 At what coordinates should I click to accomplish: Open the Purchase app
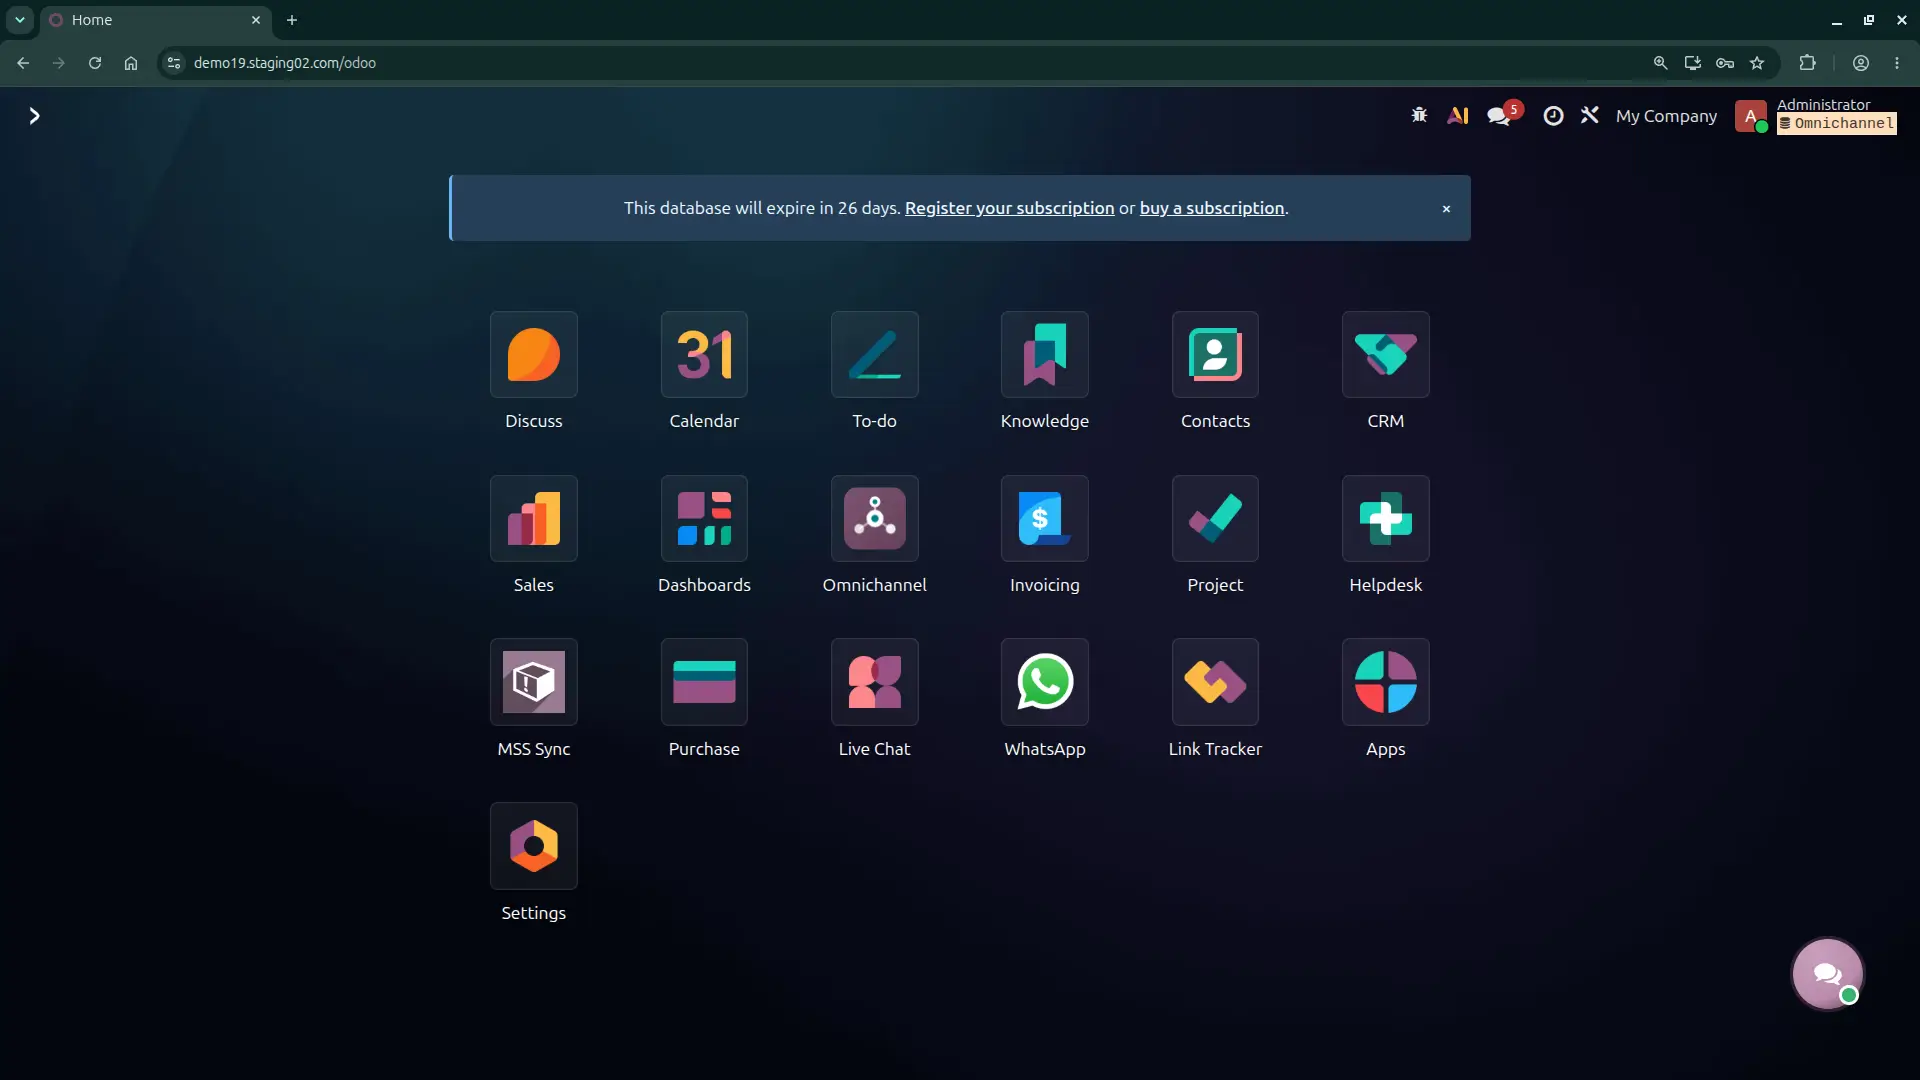[704, 683]
